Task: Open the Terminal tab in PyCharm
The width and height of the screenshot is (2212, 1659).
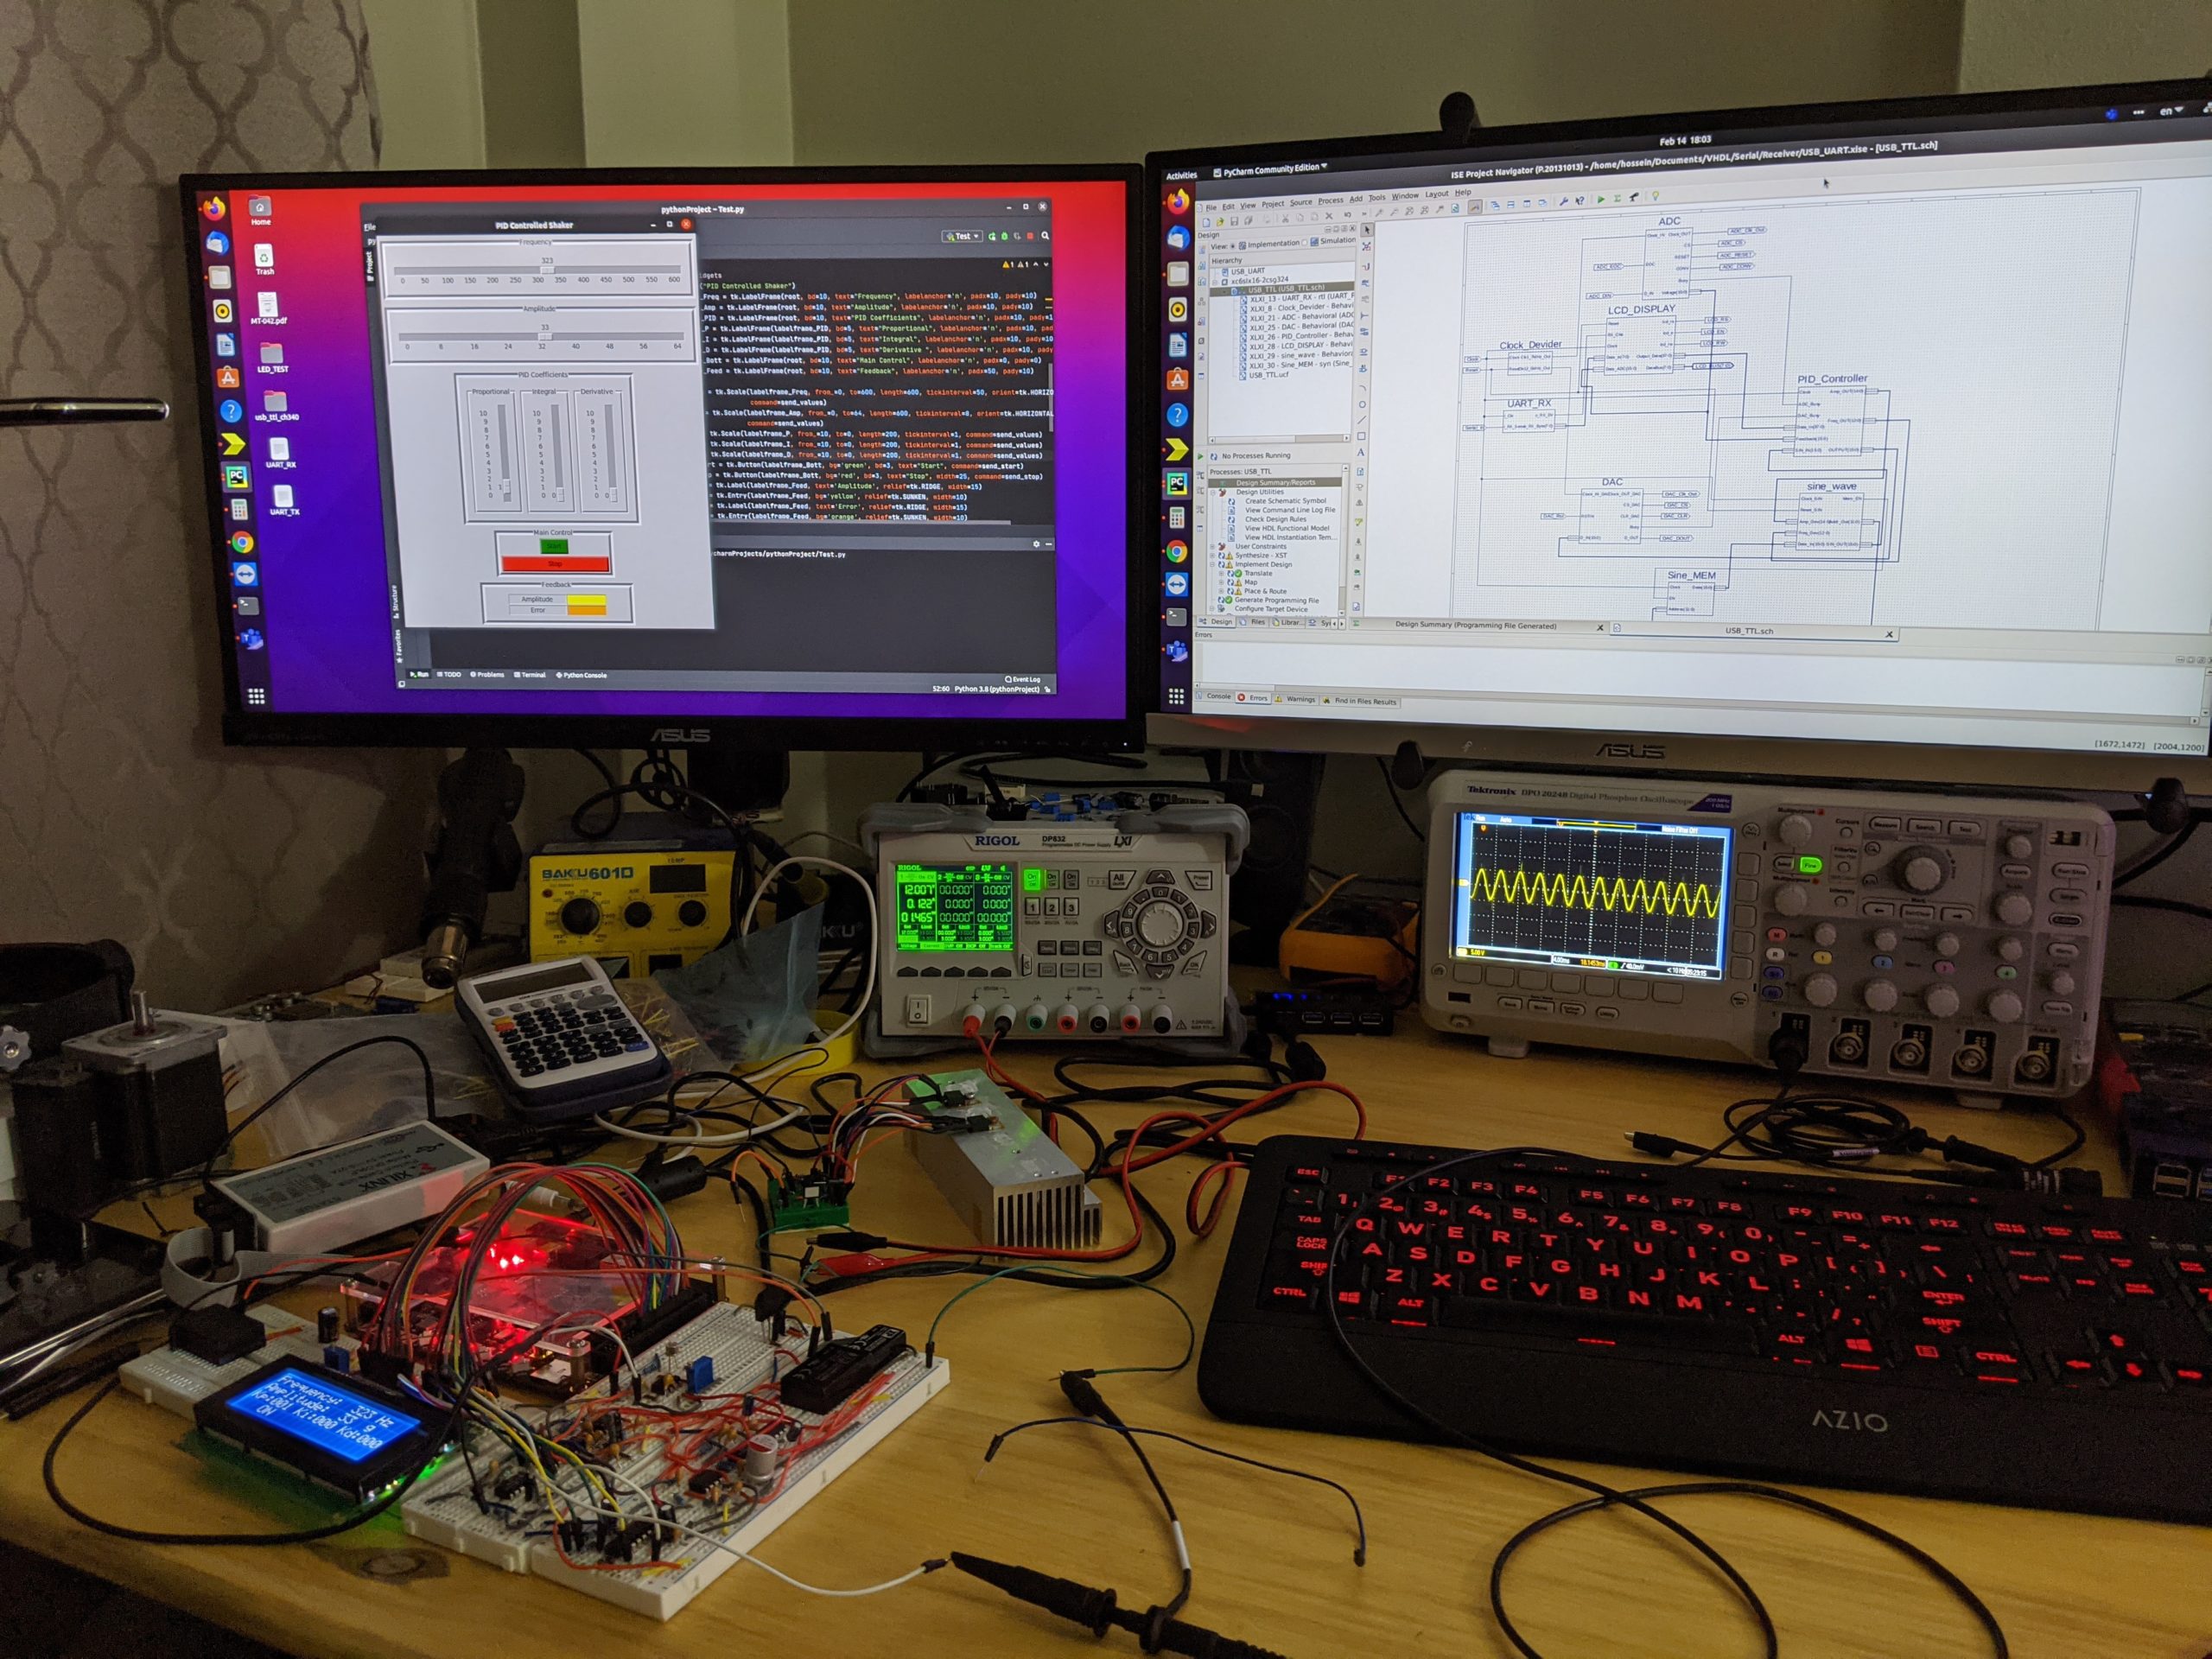Action: coord(530,675)
